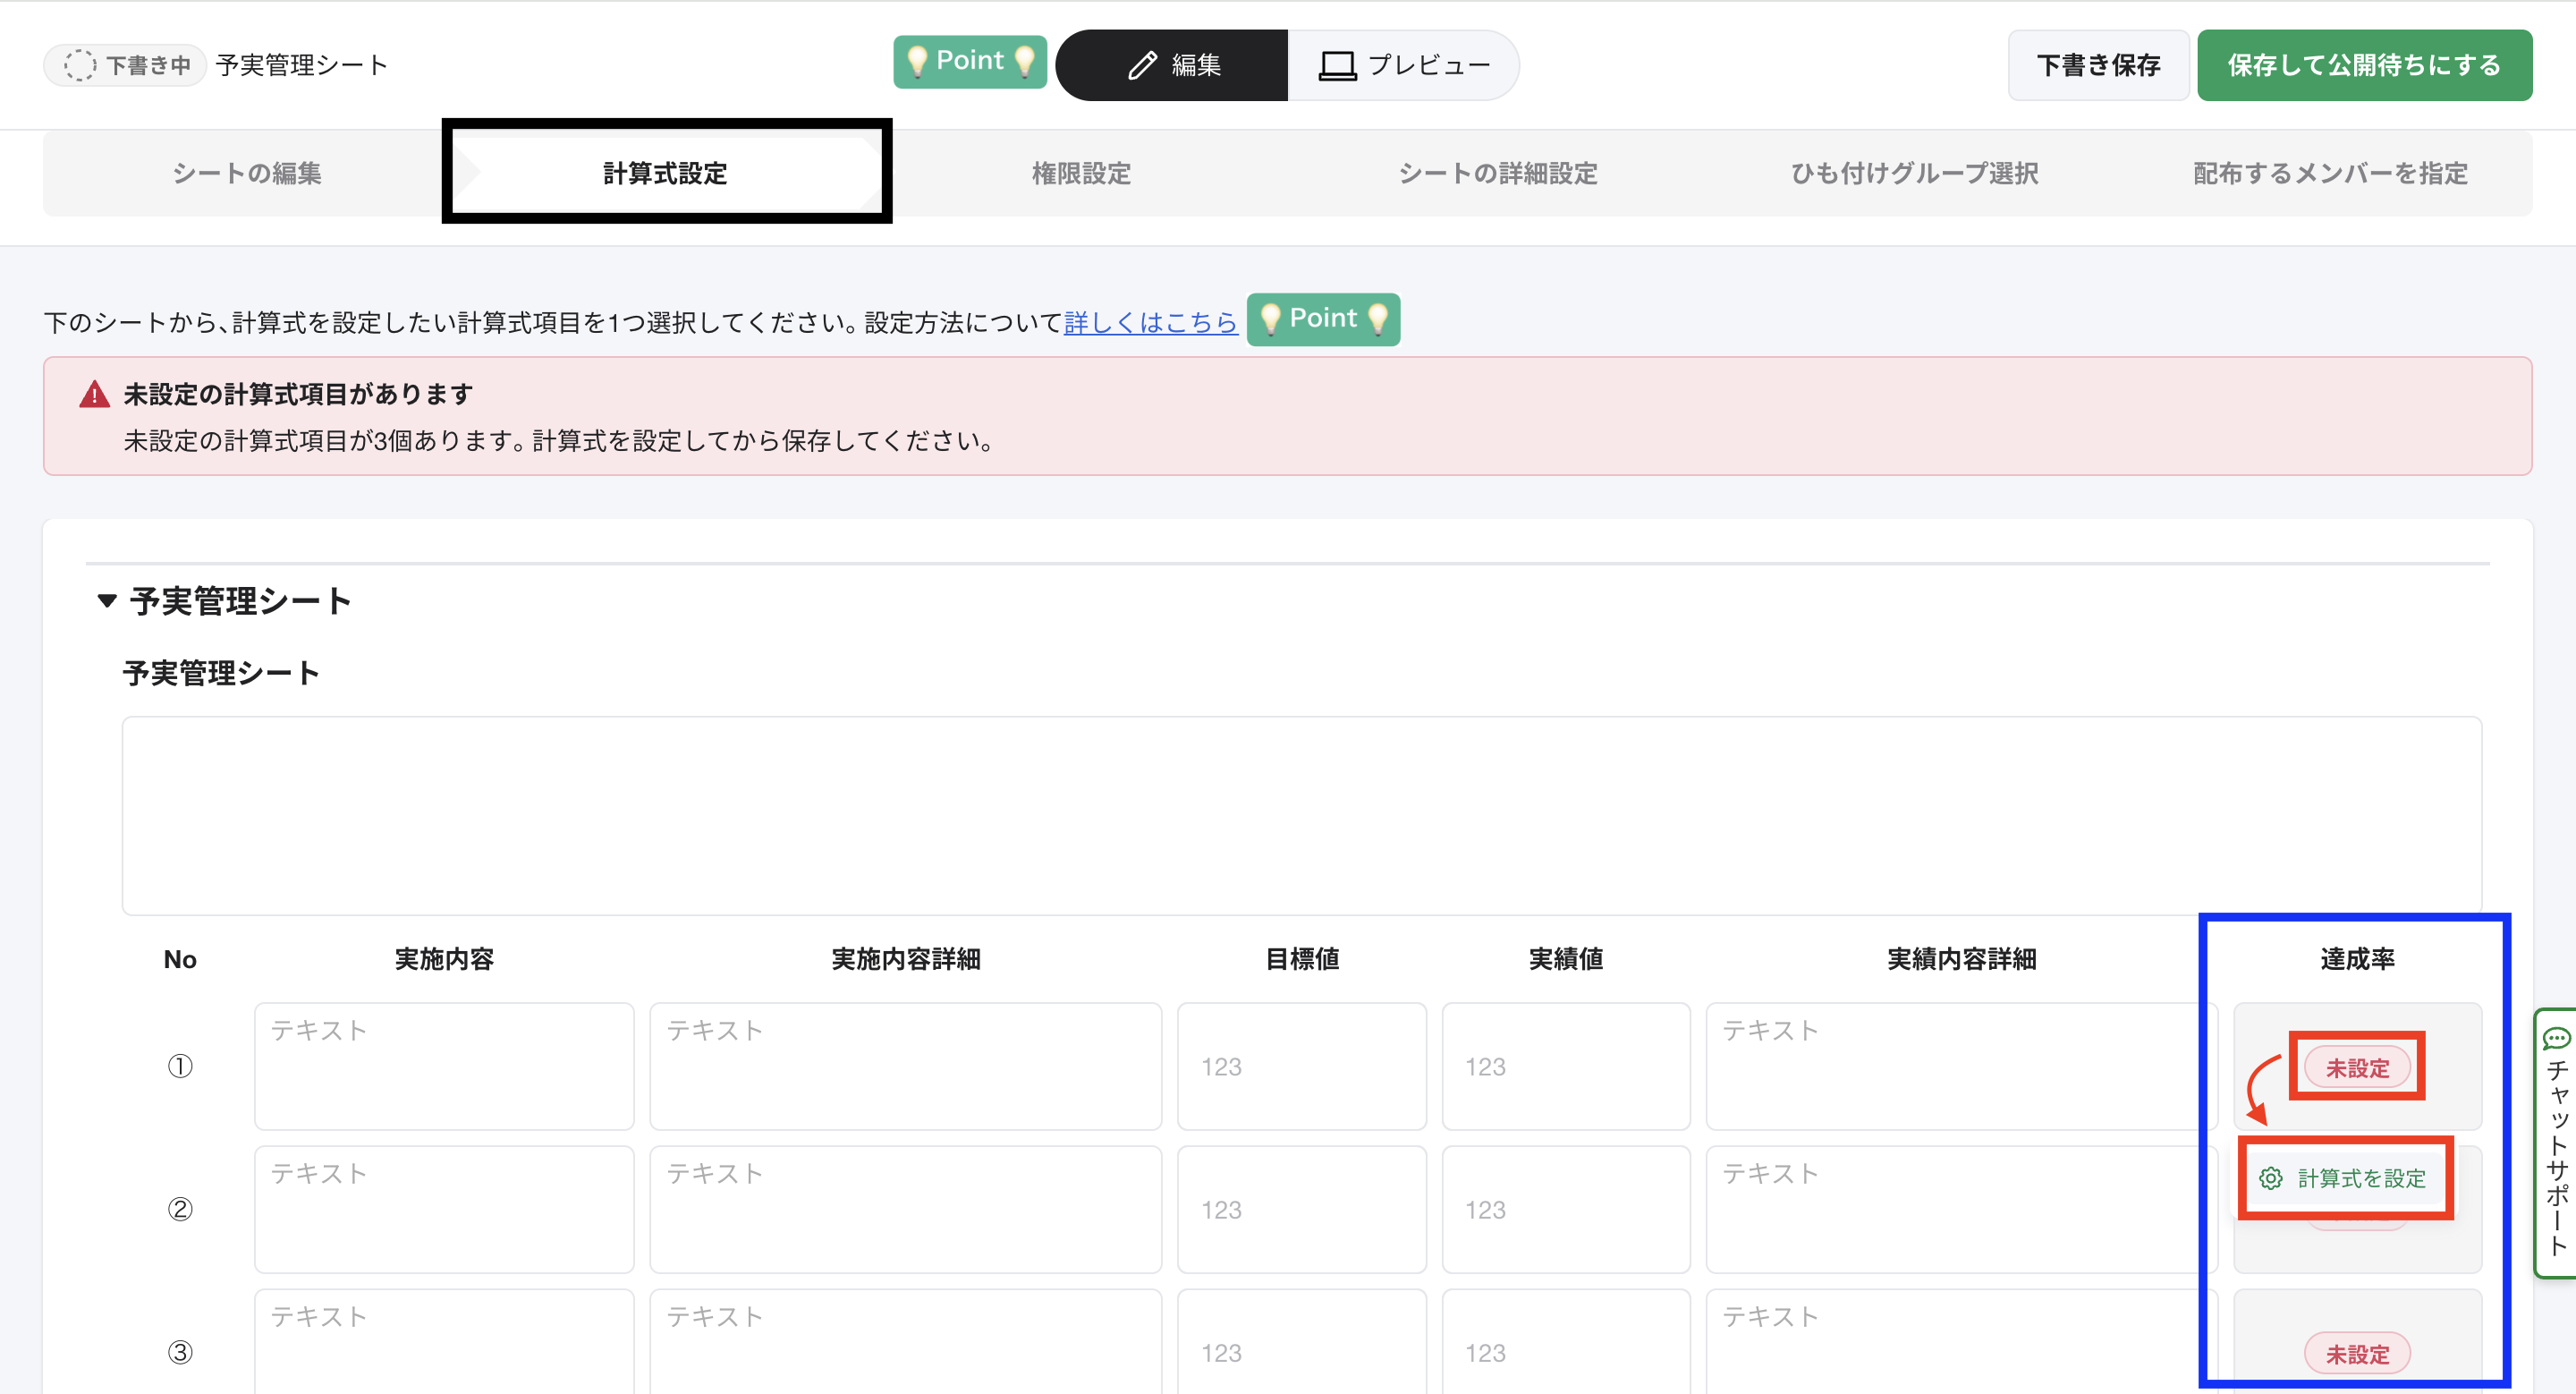This screenshot has width=2576, height=1394.
Task: Open ひも付けグループ選択 tab
Action: (1914, 173)
